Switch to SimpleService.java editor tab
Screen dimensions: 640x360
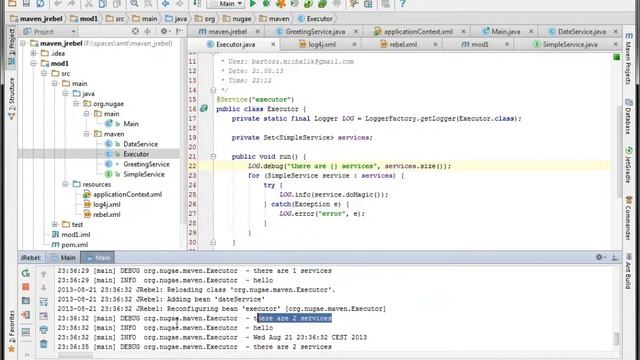pos(570,44)
